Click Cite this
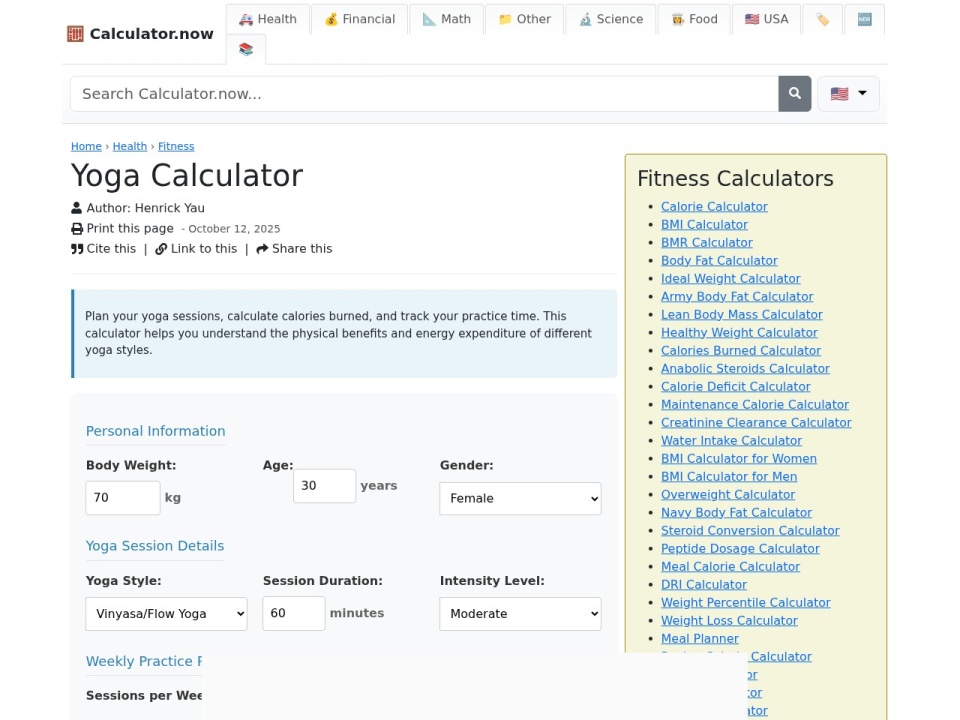The height and width of the screenshot is (720, 960). pyautogui.click(x=111, y=249)
